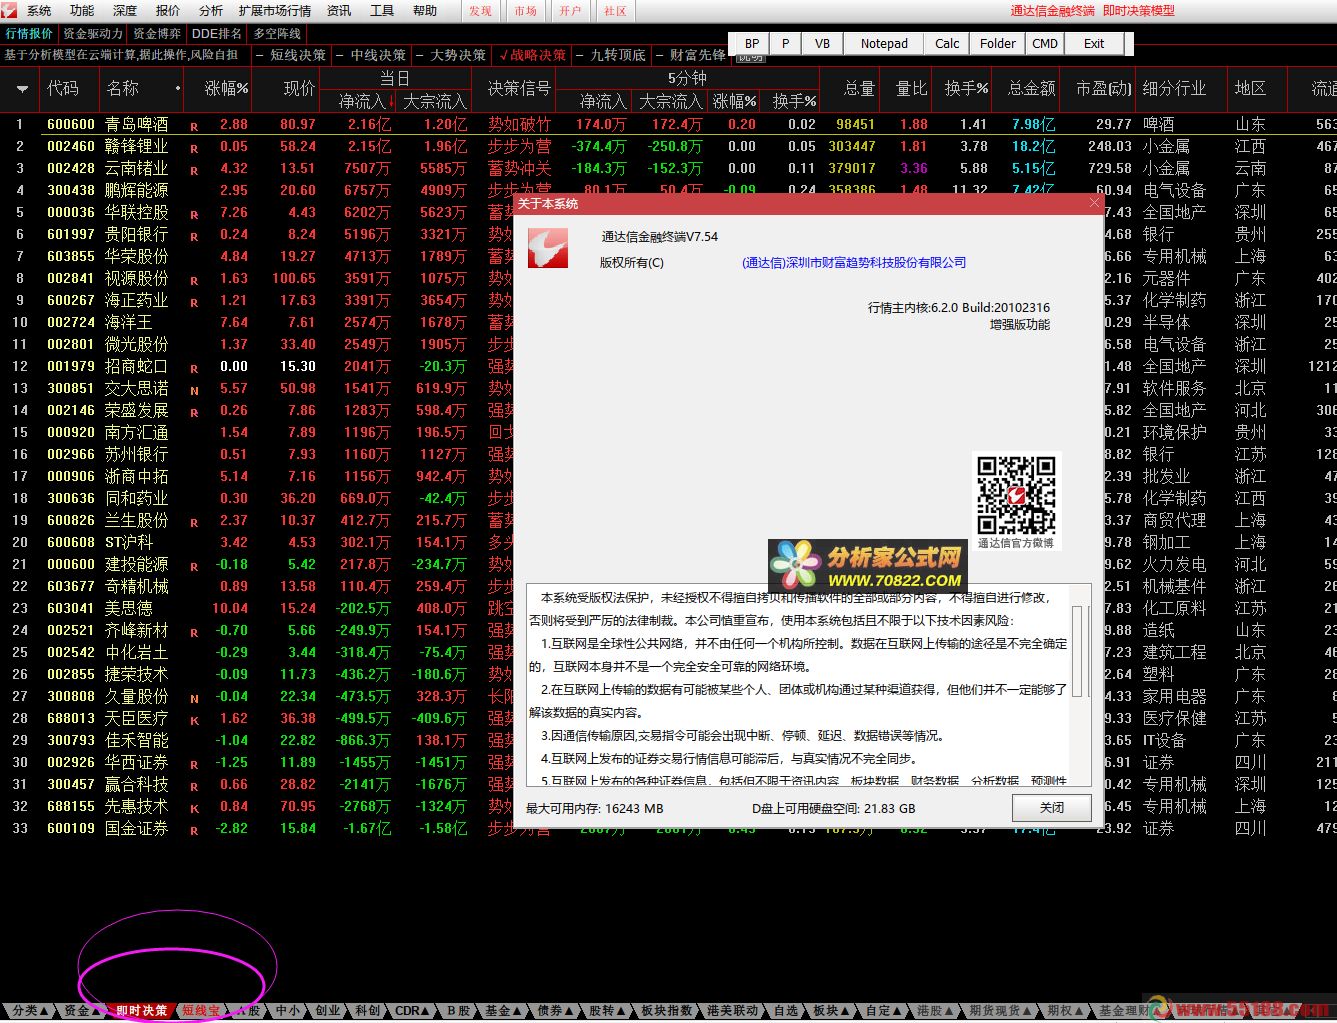
Task: Open the 功能 menu
Action: [x=82, y=11]
